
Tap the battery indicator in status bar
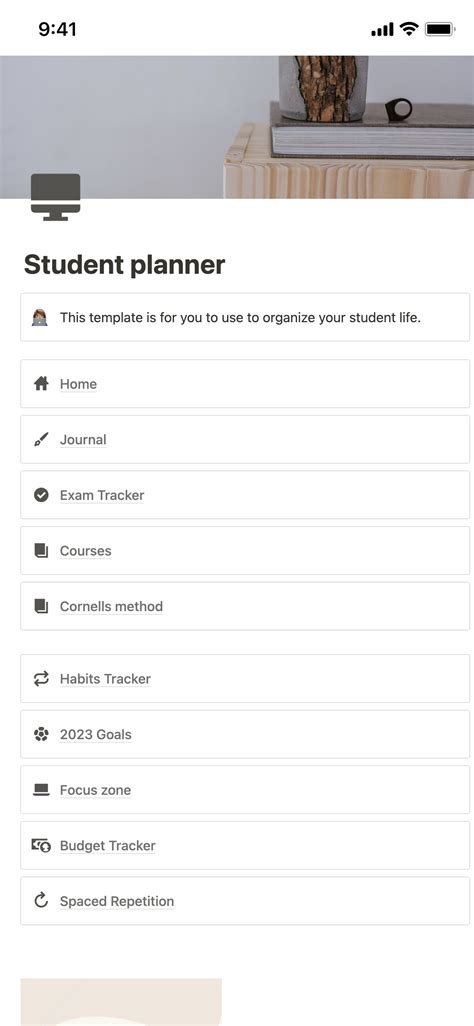click(440, 29)
